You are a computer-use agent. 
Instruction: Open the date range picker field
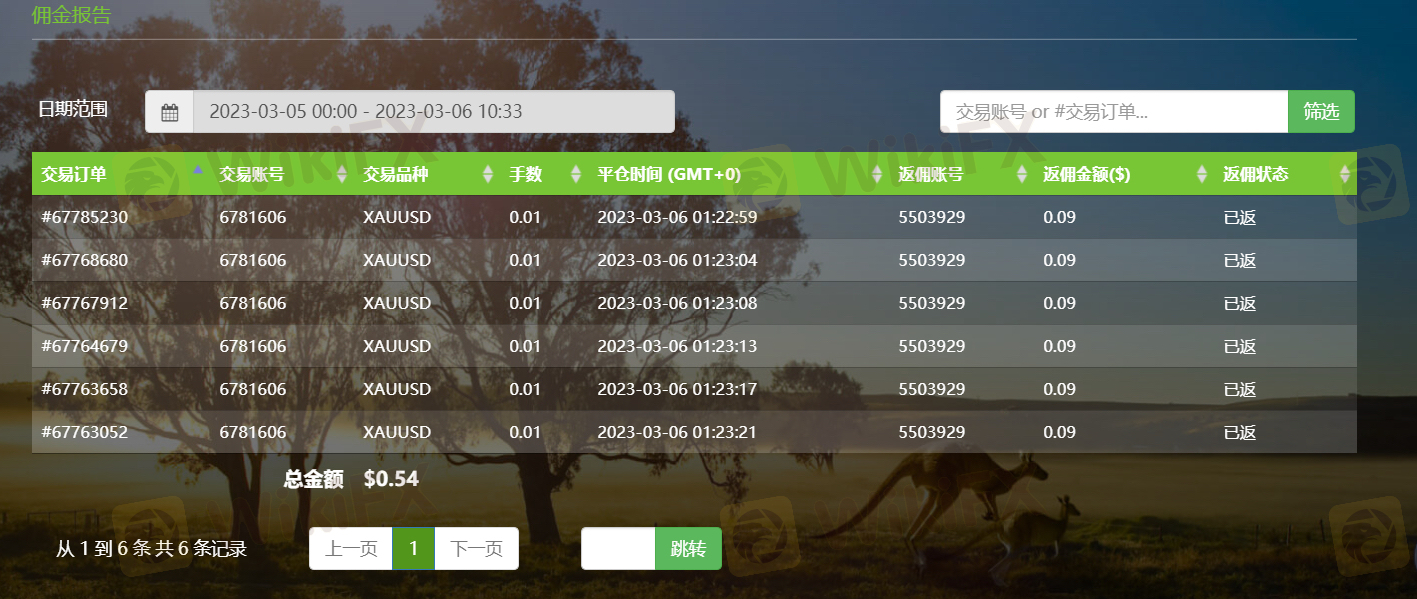tap(433, 112)
